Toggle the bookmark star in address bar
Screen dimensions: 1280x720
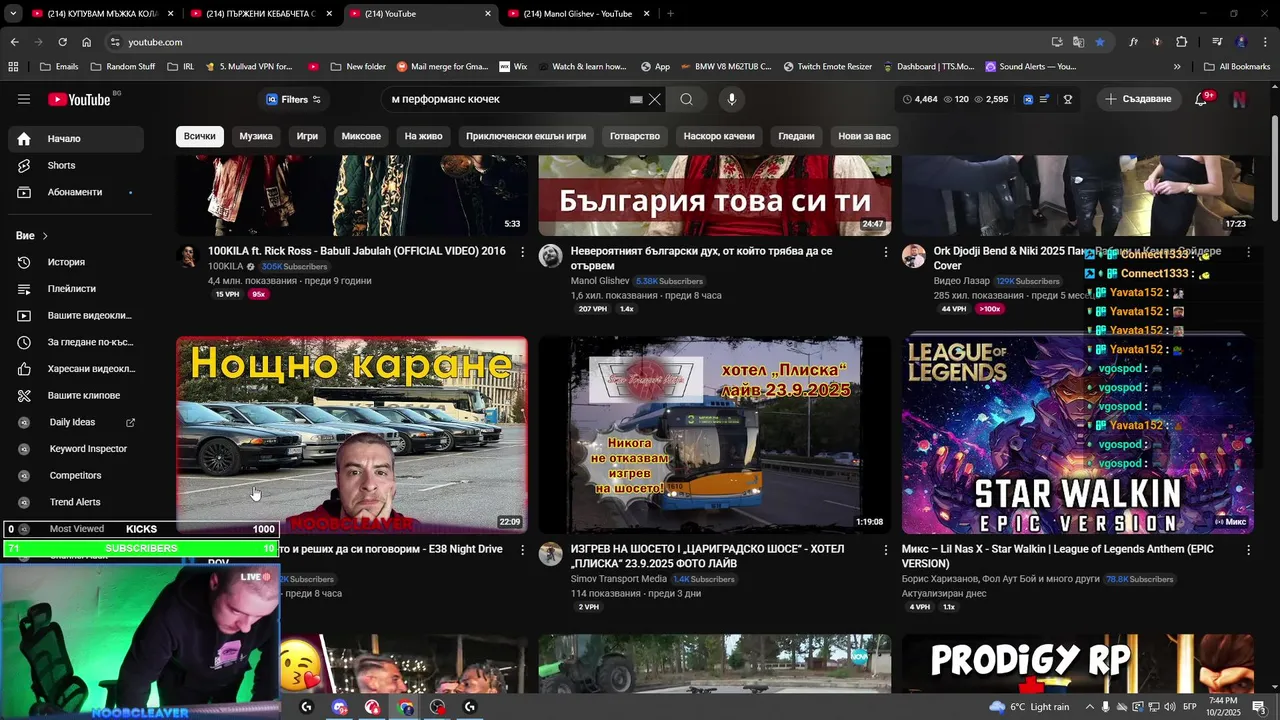(x=1100, y=42)
